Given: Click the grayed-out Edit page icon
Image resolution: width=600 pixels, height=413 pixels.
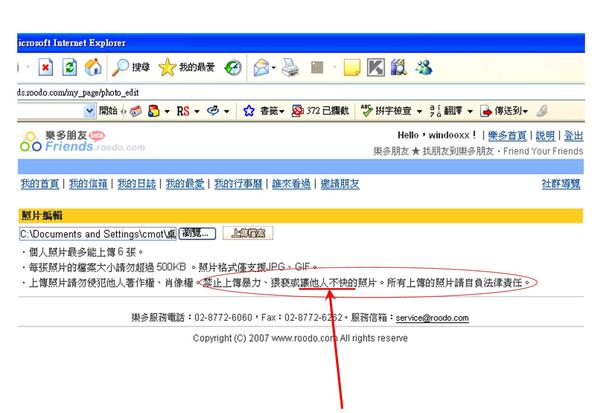Looking at the screenshot, I should pos(317,68).
